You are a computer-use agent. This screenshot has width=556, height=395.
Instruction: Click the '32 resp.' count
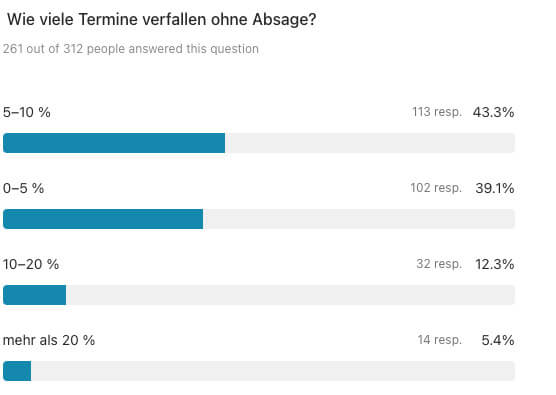click(x=439, y=264)
